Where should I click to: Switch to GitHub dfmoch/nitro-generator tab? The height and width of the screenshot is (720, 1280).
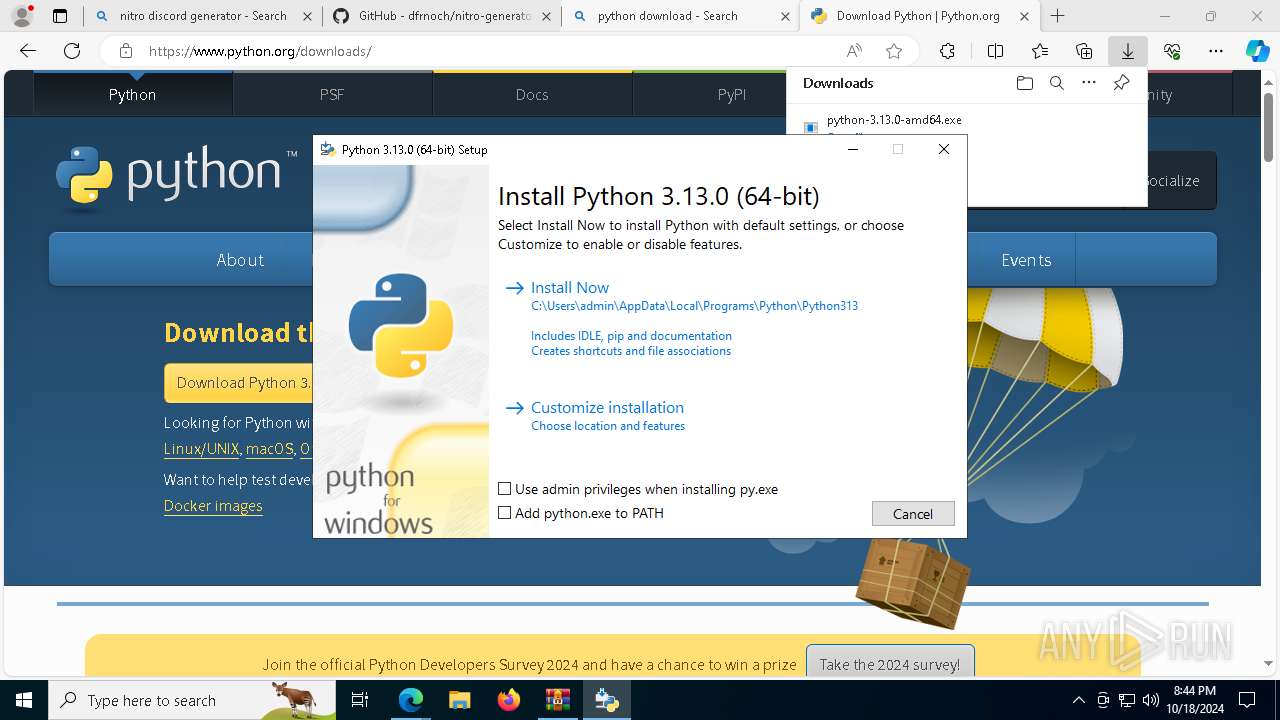point(441,16)
